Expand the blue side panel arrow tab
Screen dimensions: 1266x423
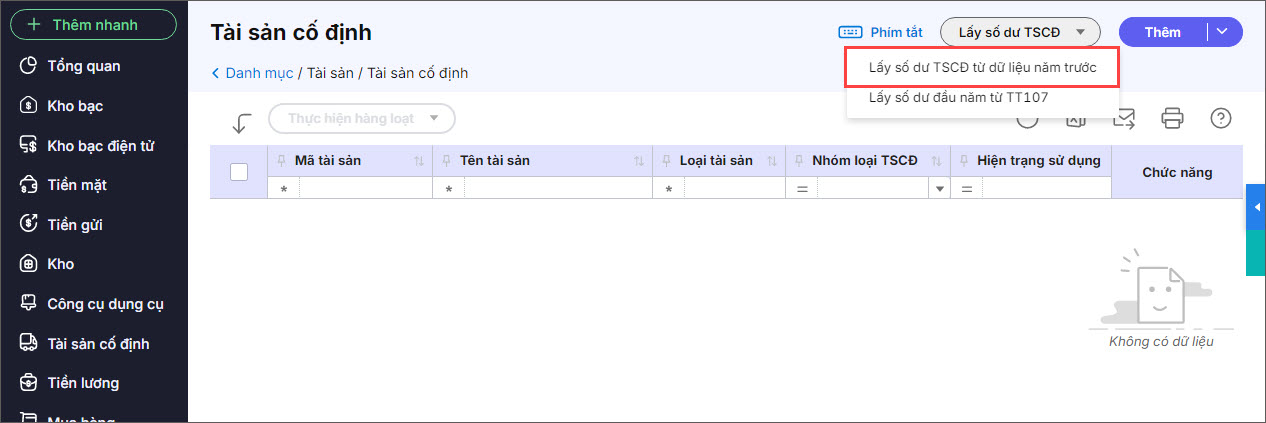pos(1256,207)
